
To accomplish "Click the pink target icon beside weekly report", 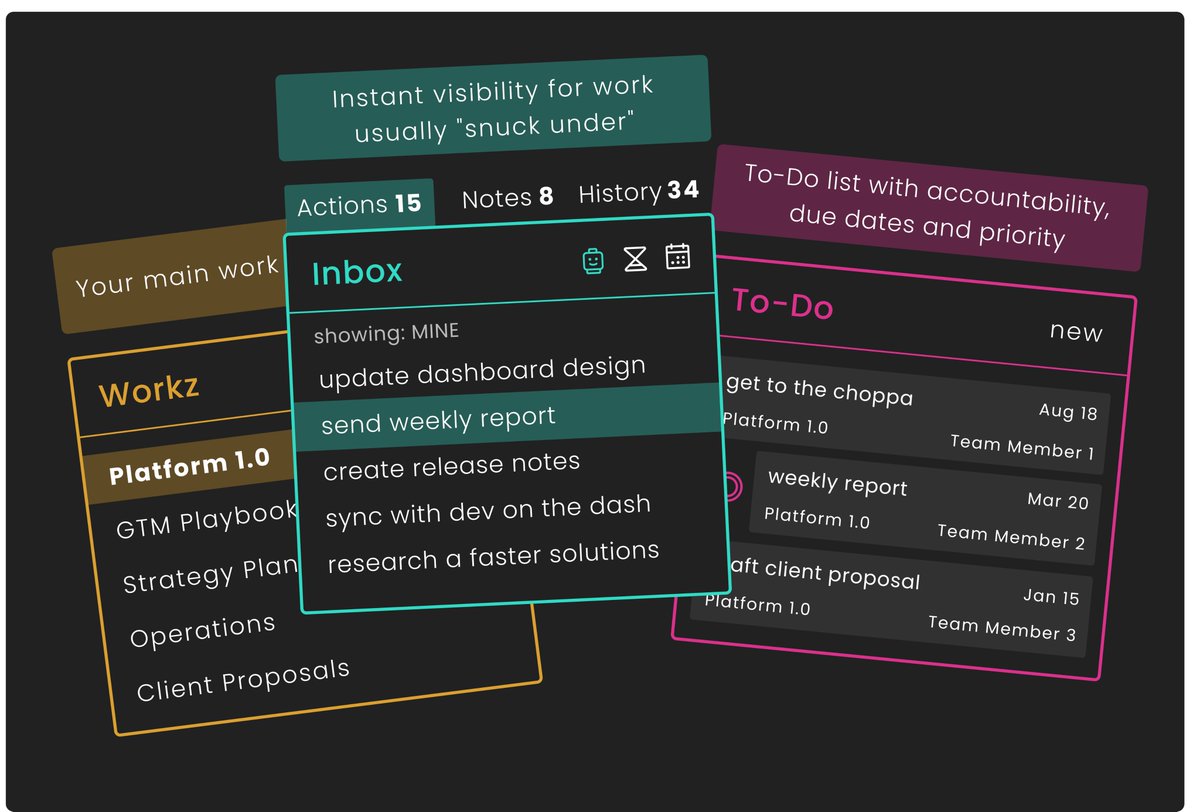I will (731, 487).
